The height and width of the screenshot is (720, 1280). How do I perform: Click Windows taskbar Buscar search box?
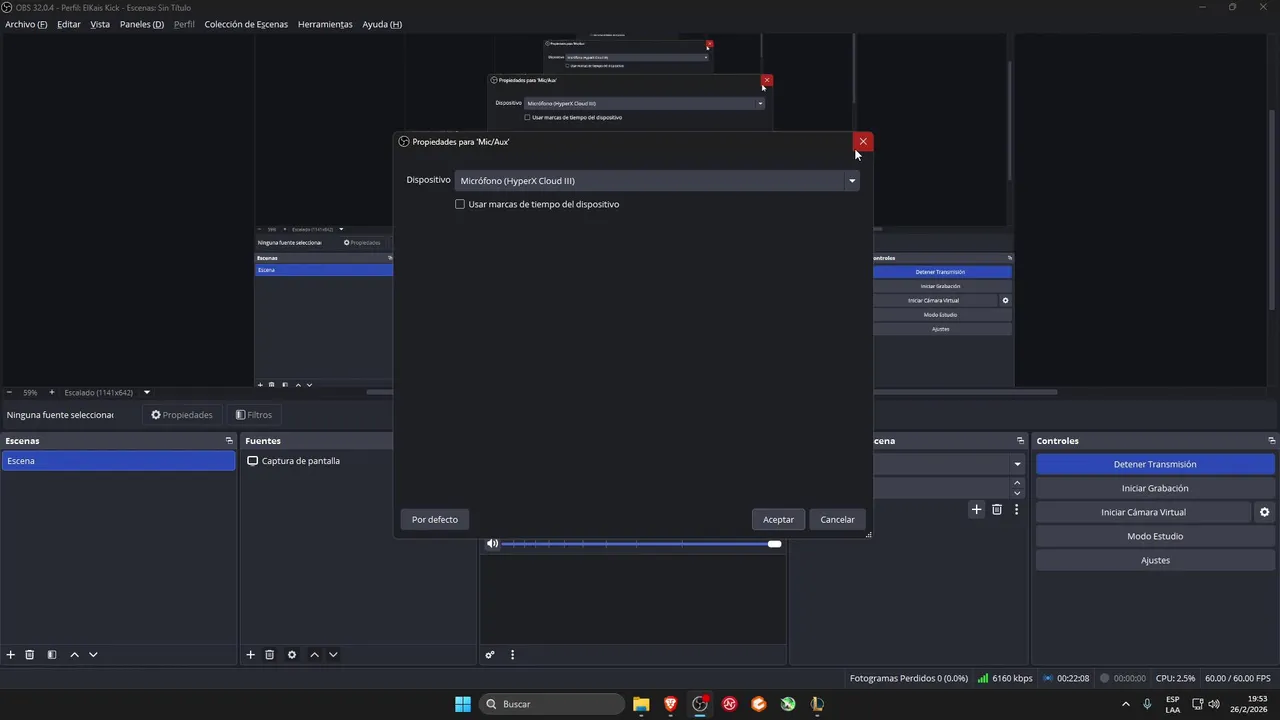click(x=552, y=704)
